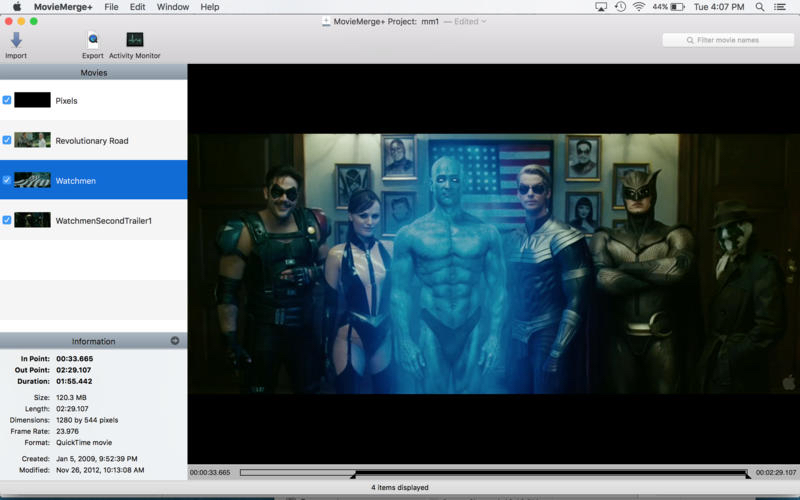Click the Import toolbar icon
800x500 pixels.
(16, 41)
